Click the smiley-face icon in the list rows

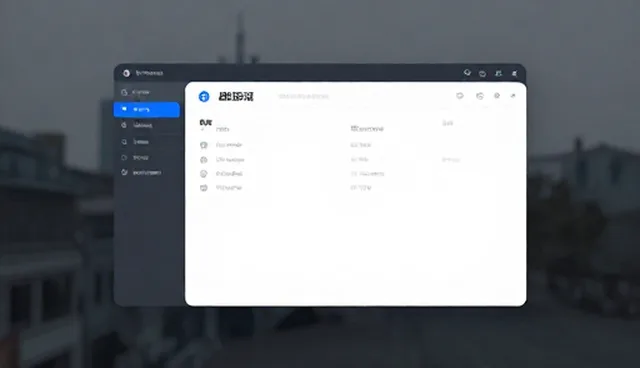point(203,174)
